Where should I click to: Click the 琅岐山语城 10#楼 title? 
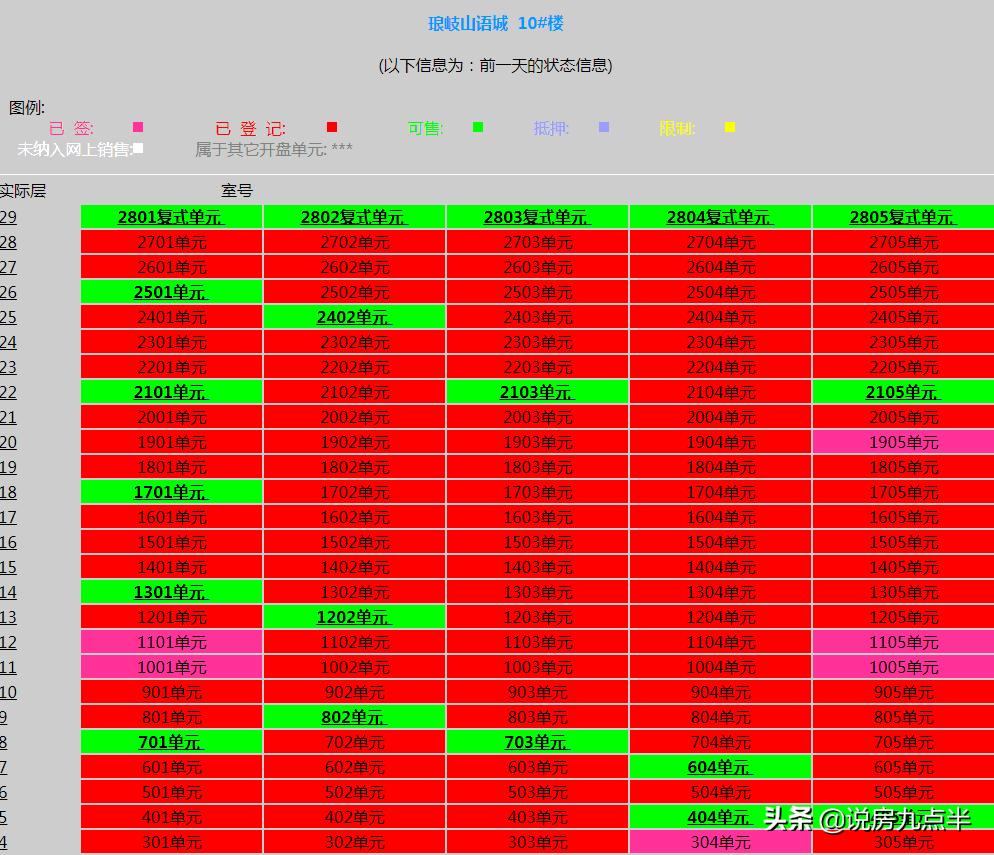(496, 23)
